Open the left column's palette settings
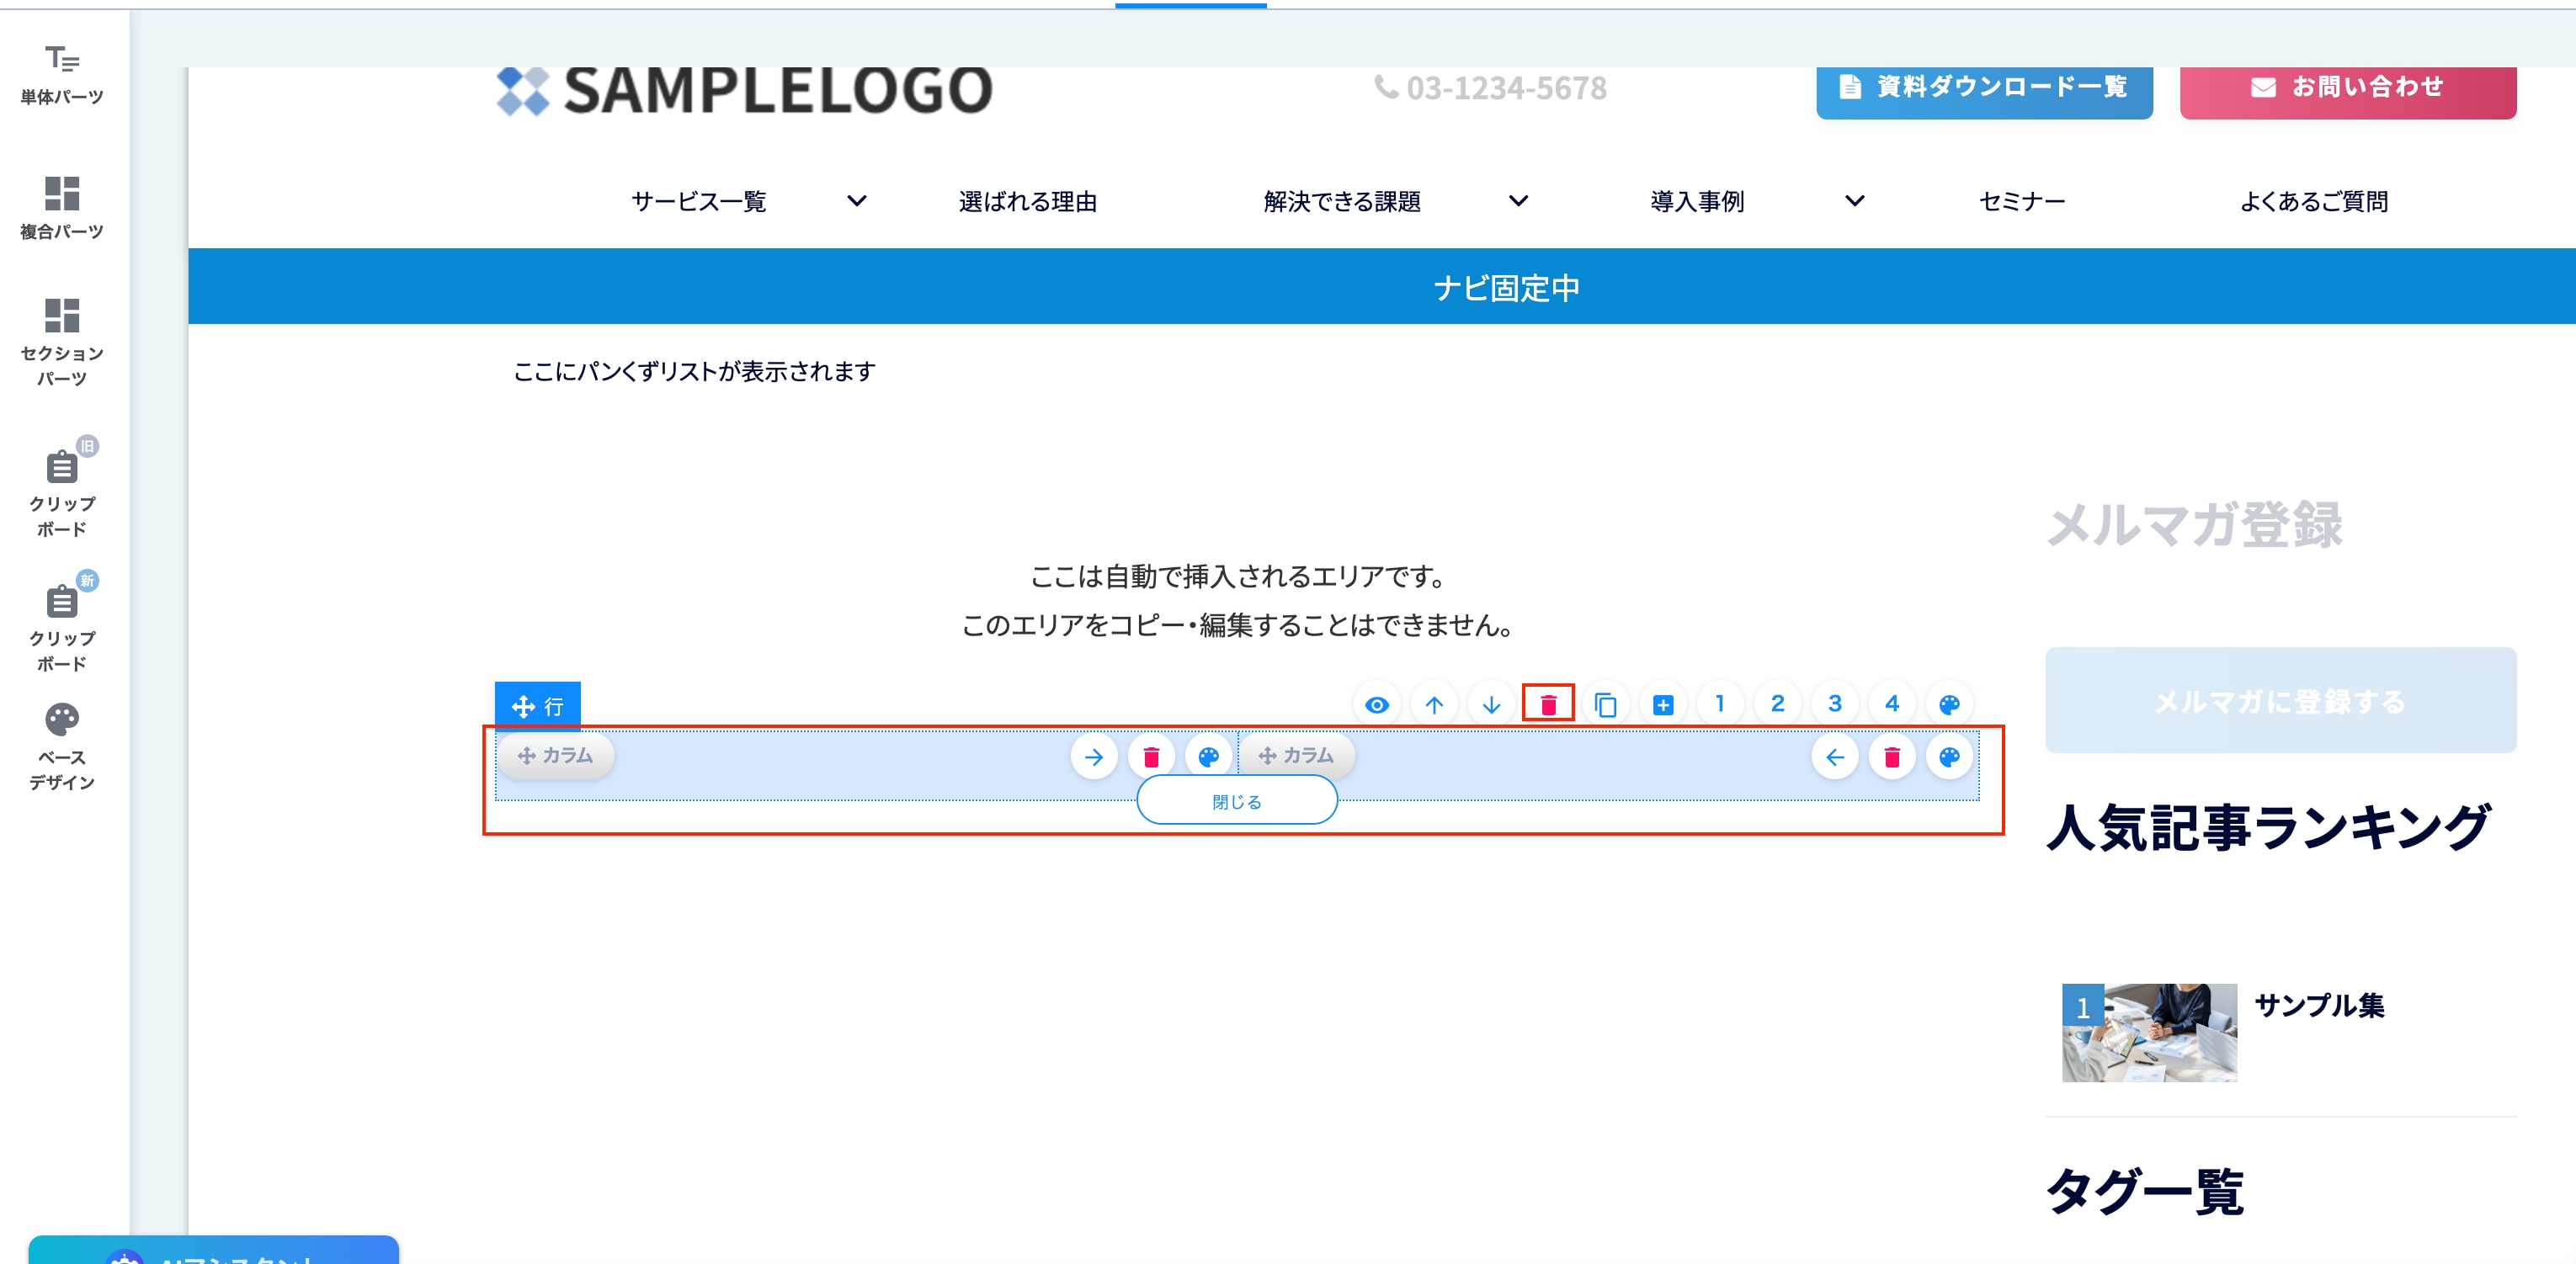2576x1264 pixels. pos(1208,757)
